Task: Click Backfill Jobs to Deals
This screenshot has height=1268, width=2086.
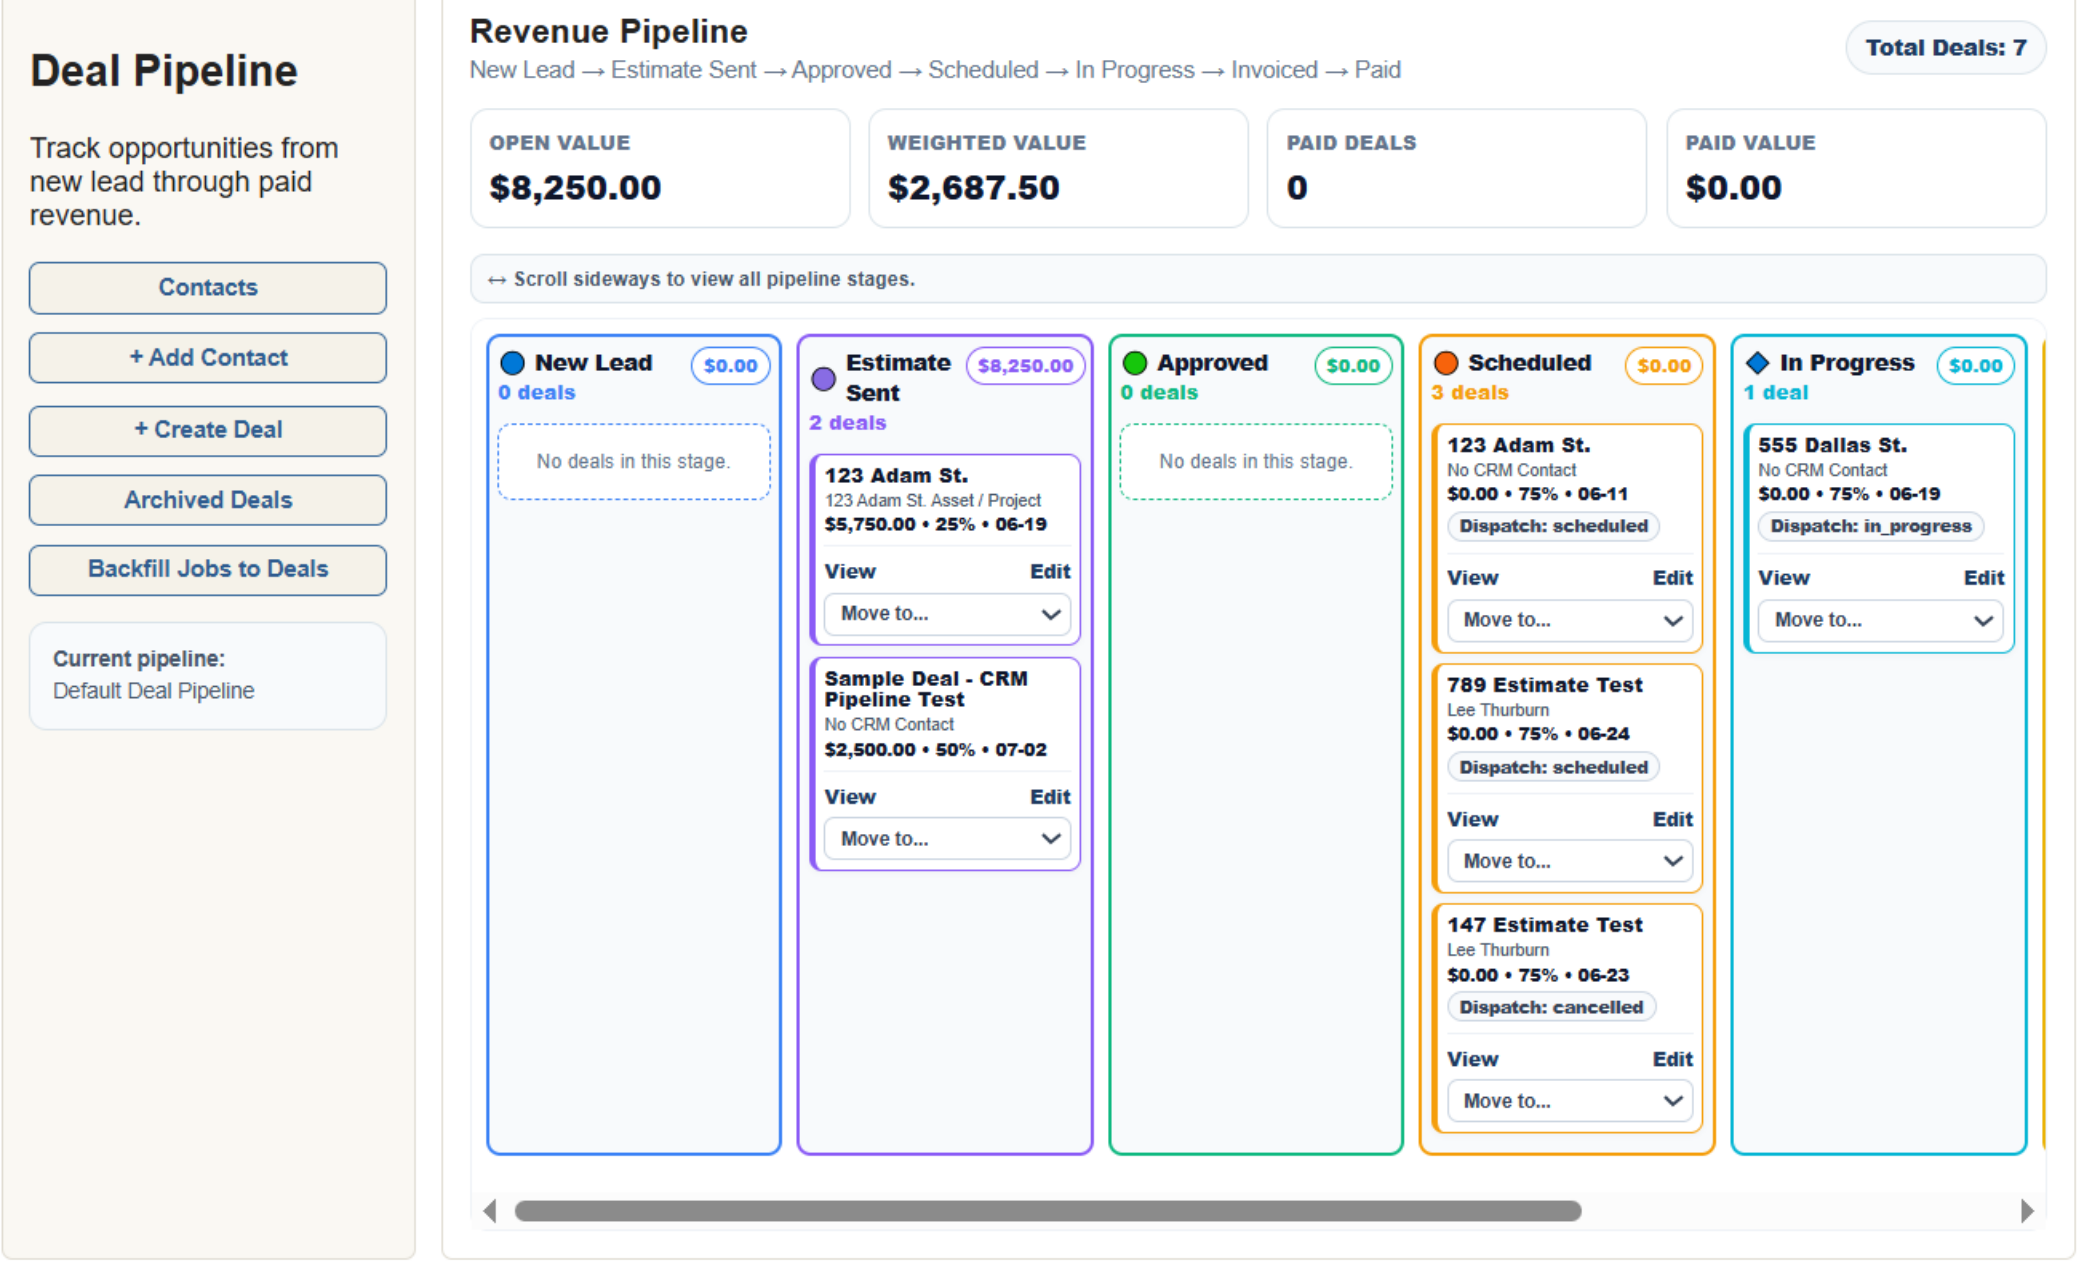Action: click(208, 570)
